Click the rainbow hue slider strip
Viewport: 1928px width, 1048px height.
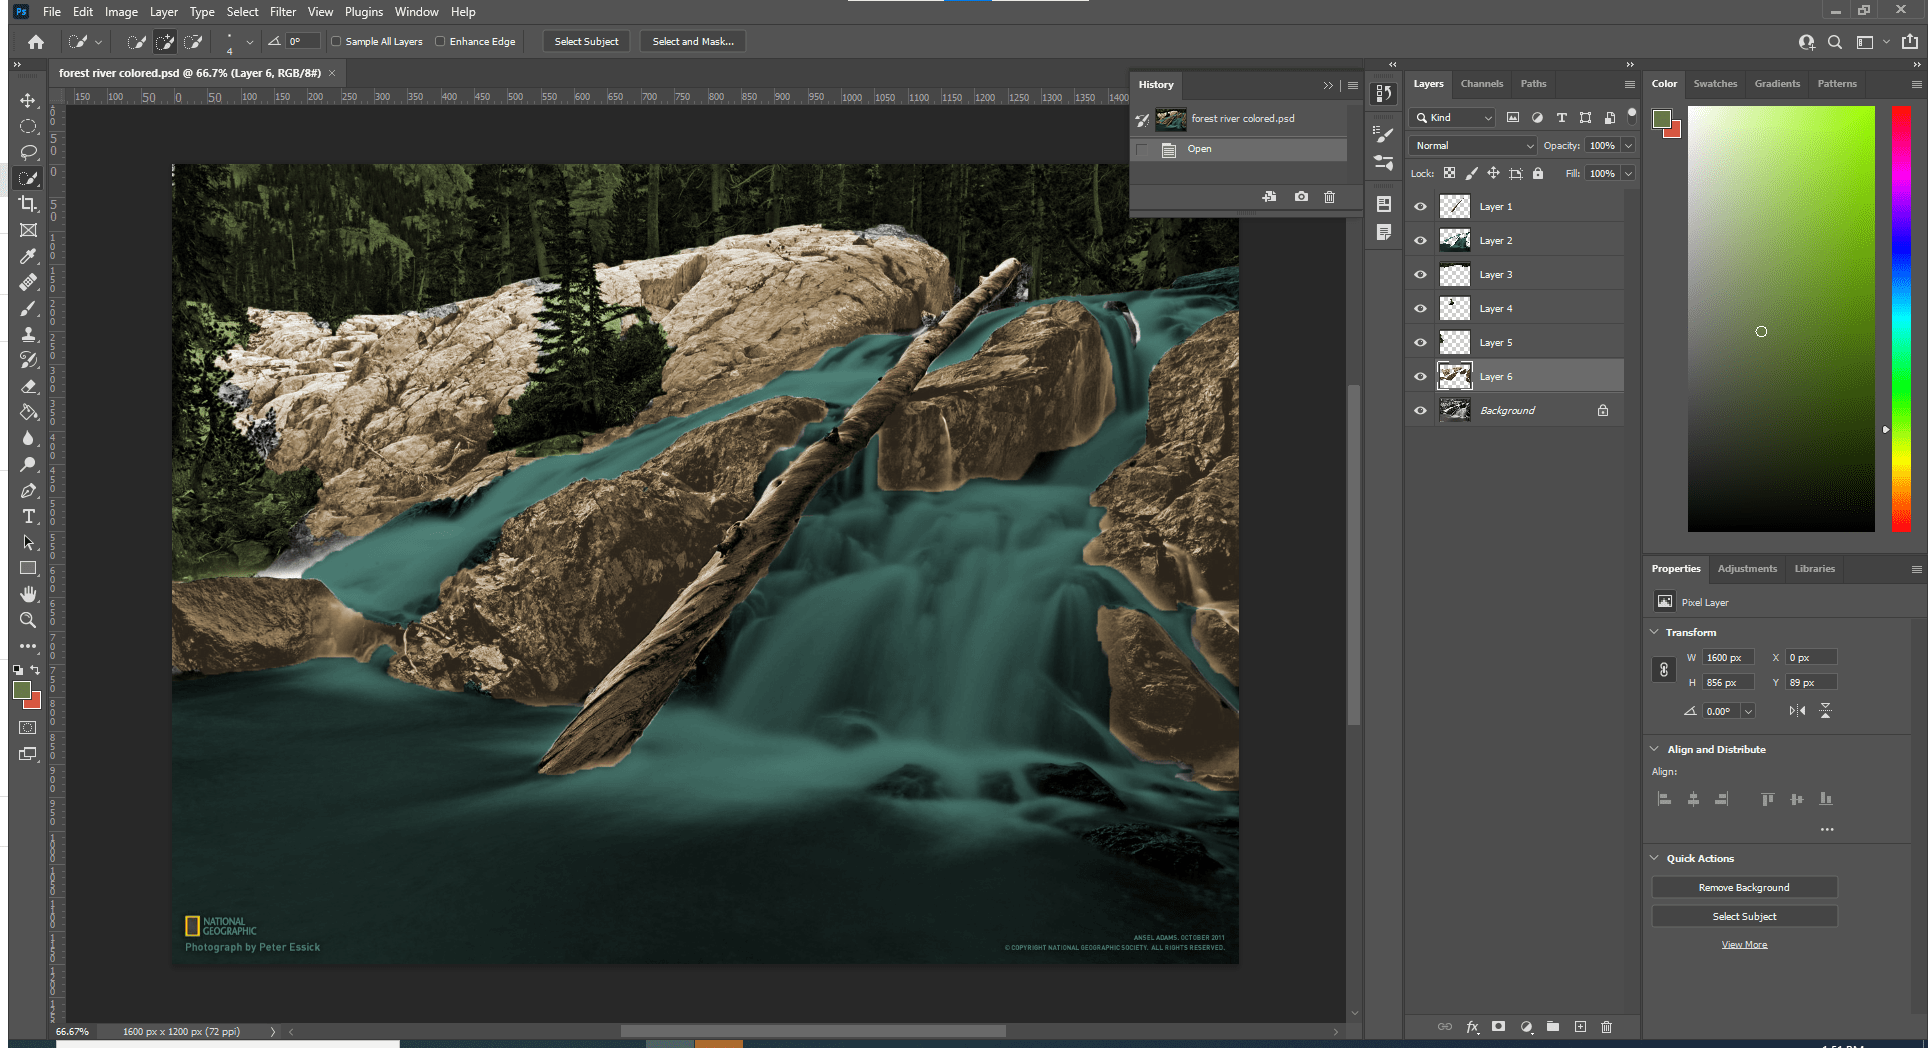coord(1900,318)
